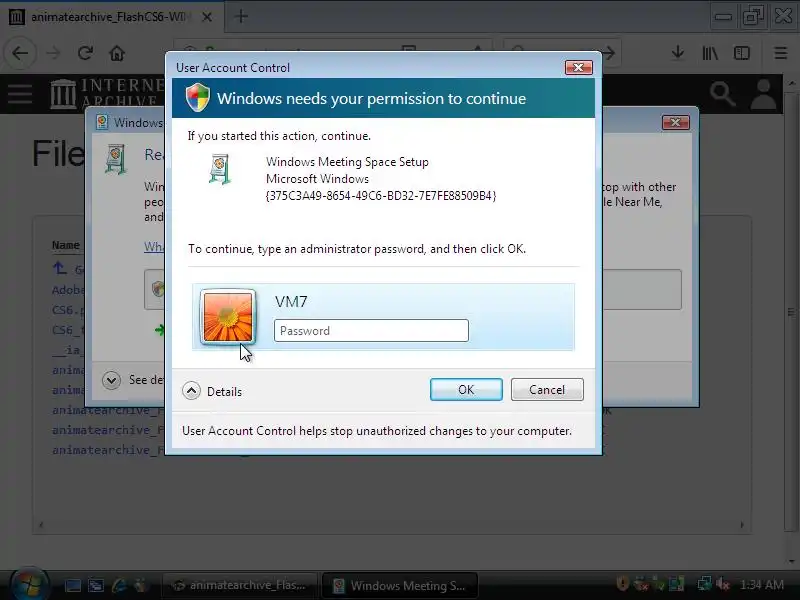Screen dimensions: 800x600
Task: Click go-up arrow in file listing
Action: pos(59,267)
